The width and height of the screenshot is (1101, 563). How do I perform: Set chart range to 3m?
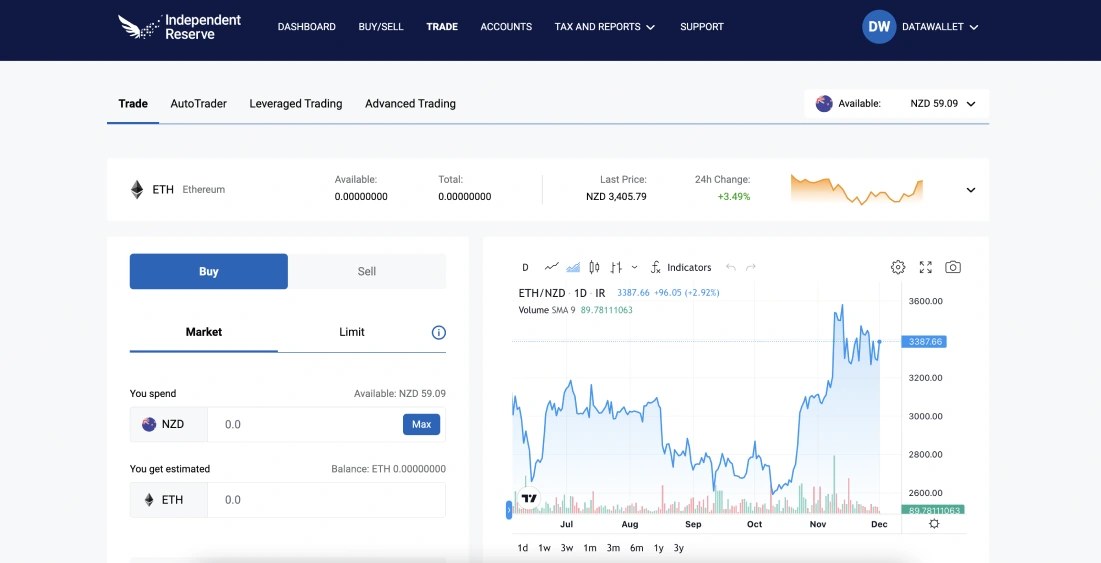click(x=613, y=548)
